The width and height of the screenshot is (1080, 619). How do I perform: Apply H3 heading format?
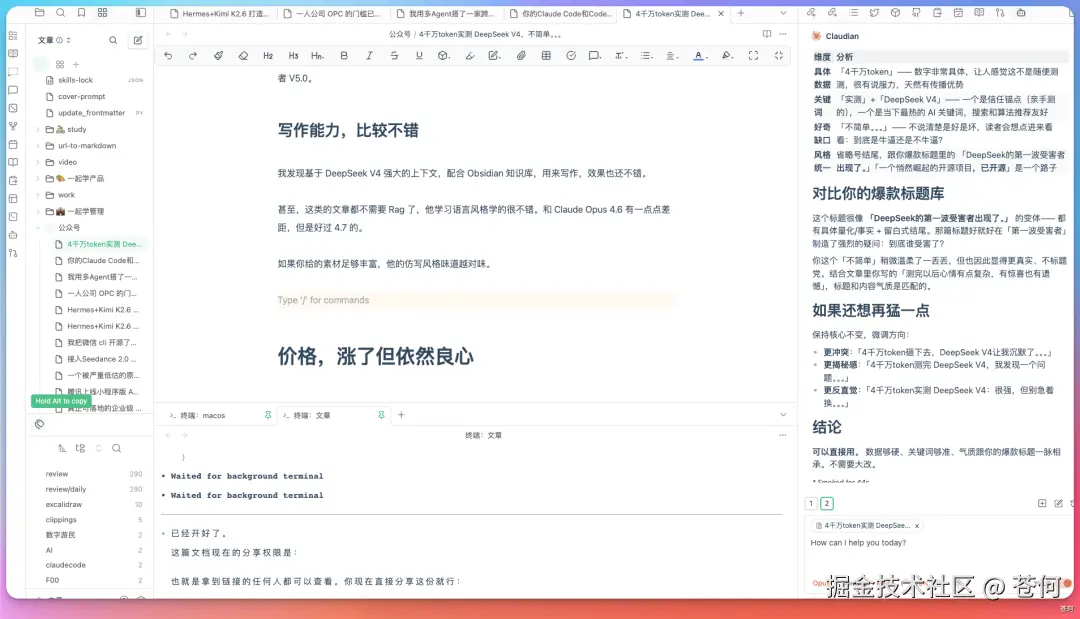pos(293,56)
